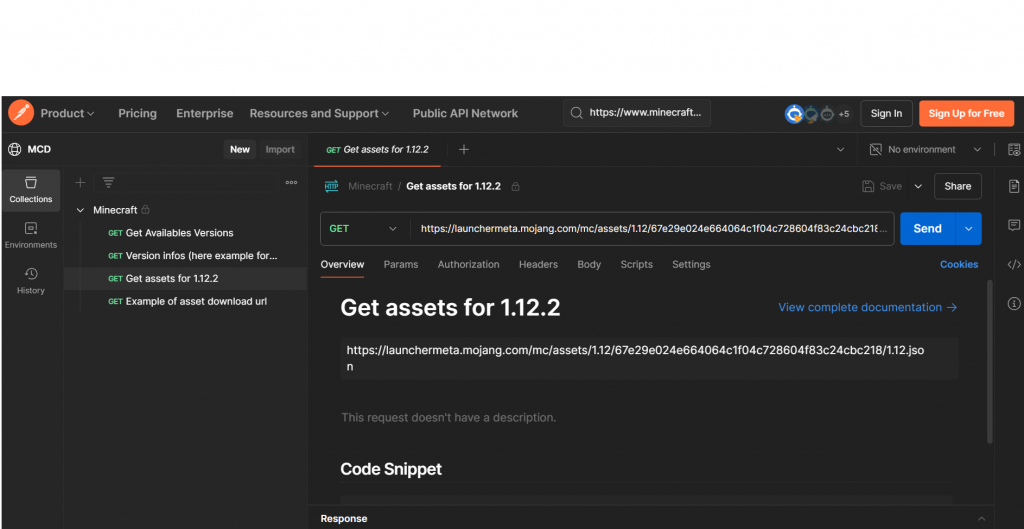Screen dimensions: 1024x529
Task: Click the filter icon in collections sidebar
Action: coord(108,183)
